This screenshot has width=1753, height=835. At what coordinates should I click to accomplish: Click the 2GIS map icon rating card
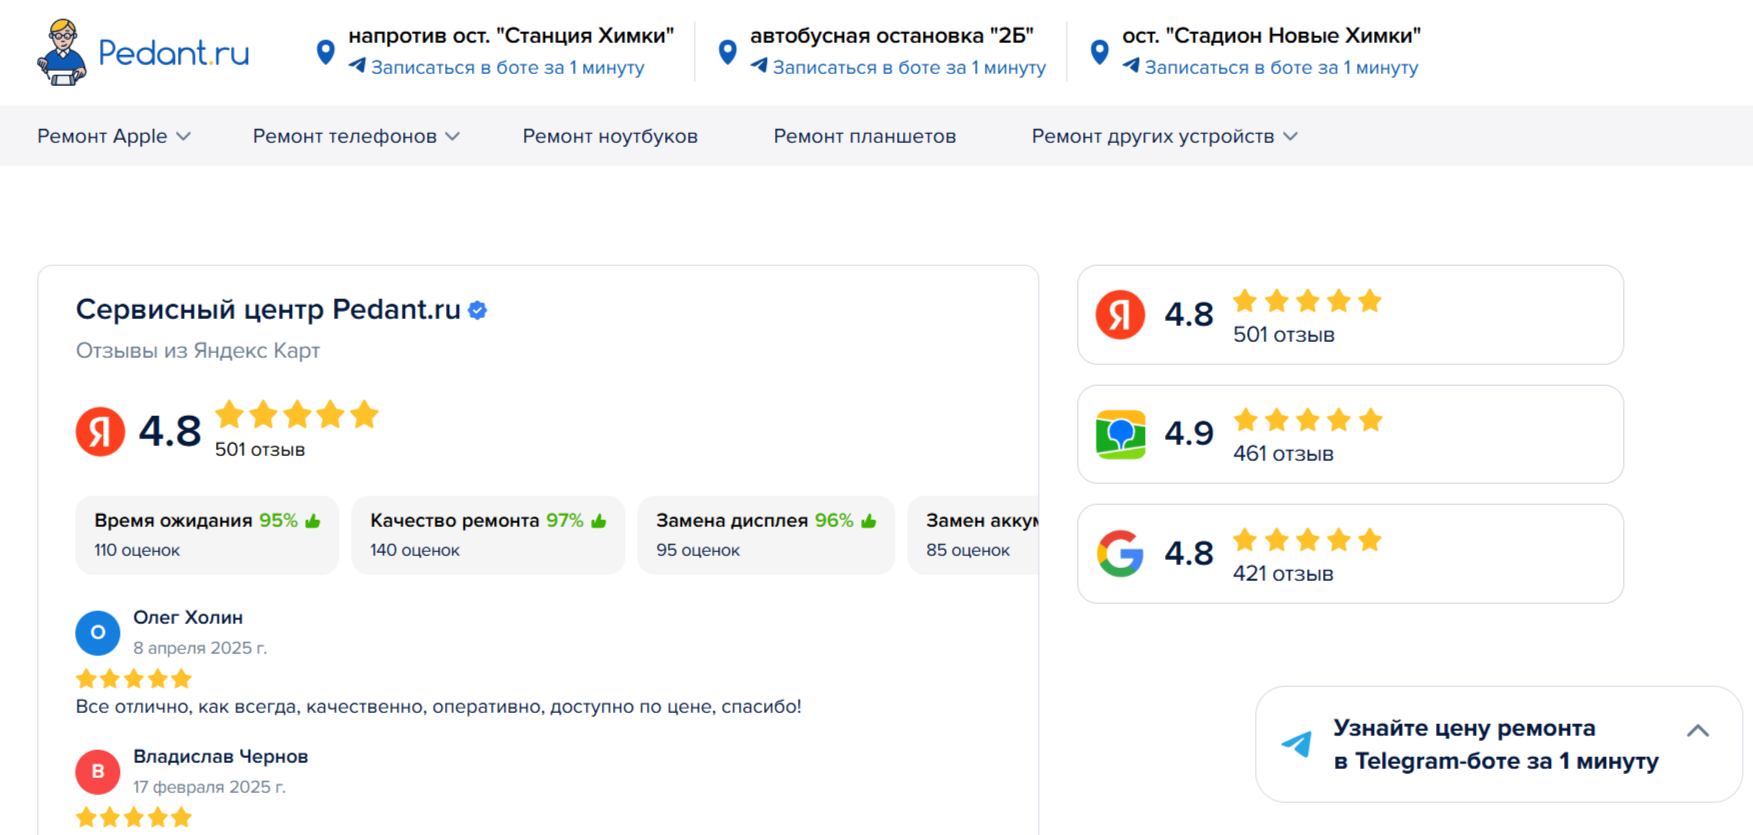pos(1120,434)
